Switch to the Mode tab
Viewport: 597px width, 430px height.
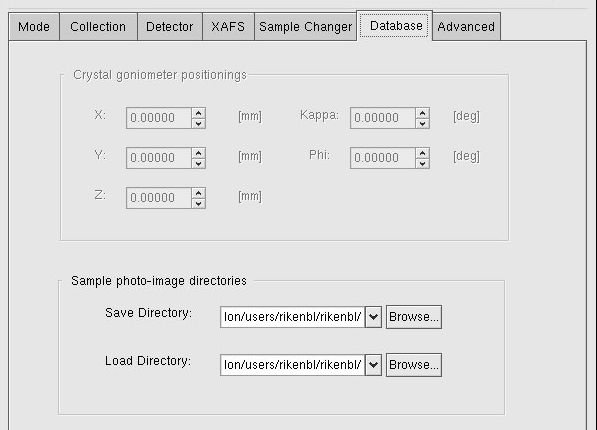click(x=34, y=26)
